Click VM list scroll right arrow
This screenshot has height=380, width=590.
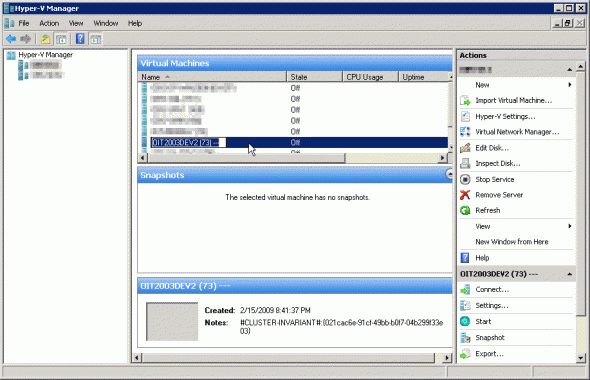pos(443,158)
